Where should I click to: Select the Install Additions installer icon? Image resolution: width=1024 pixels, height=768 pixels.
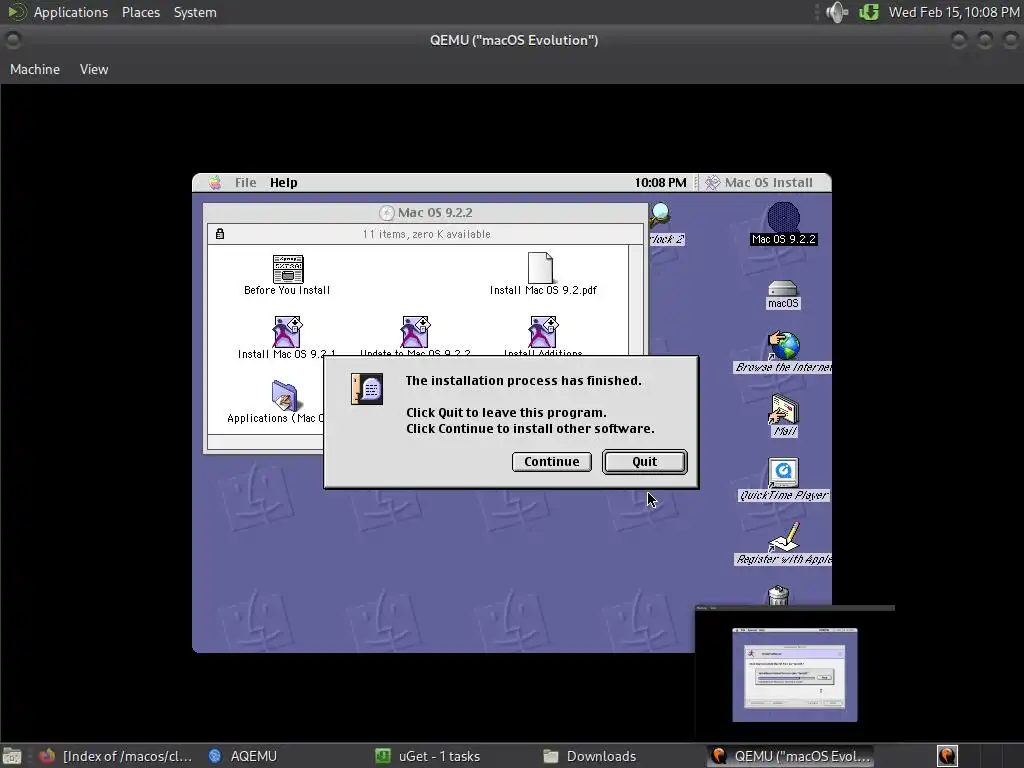(543, 332)
